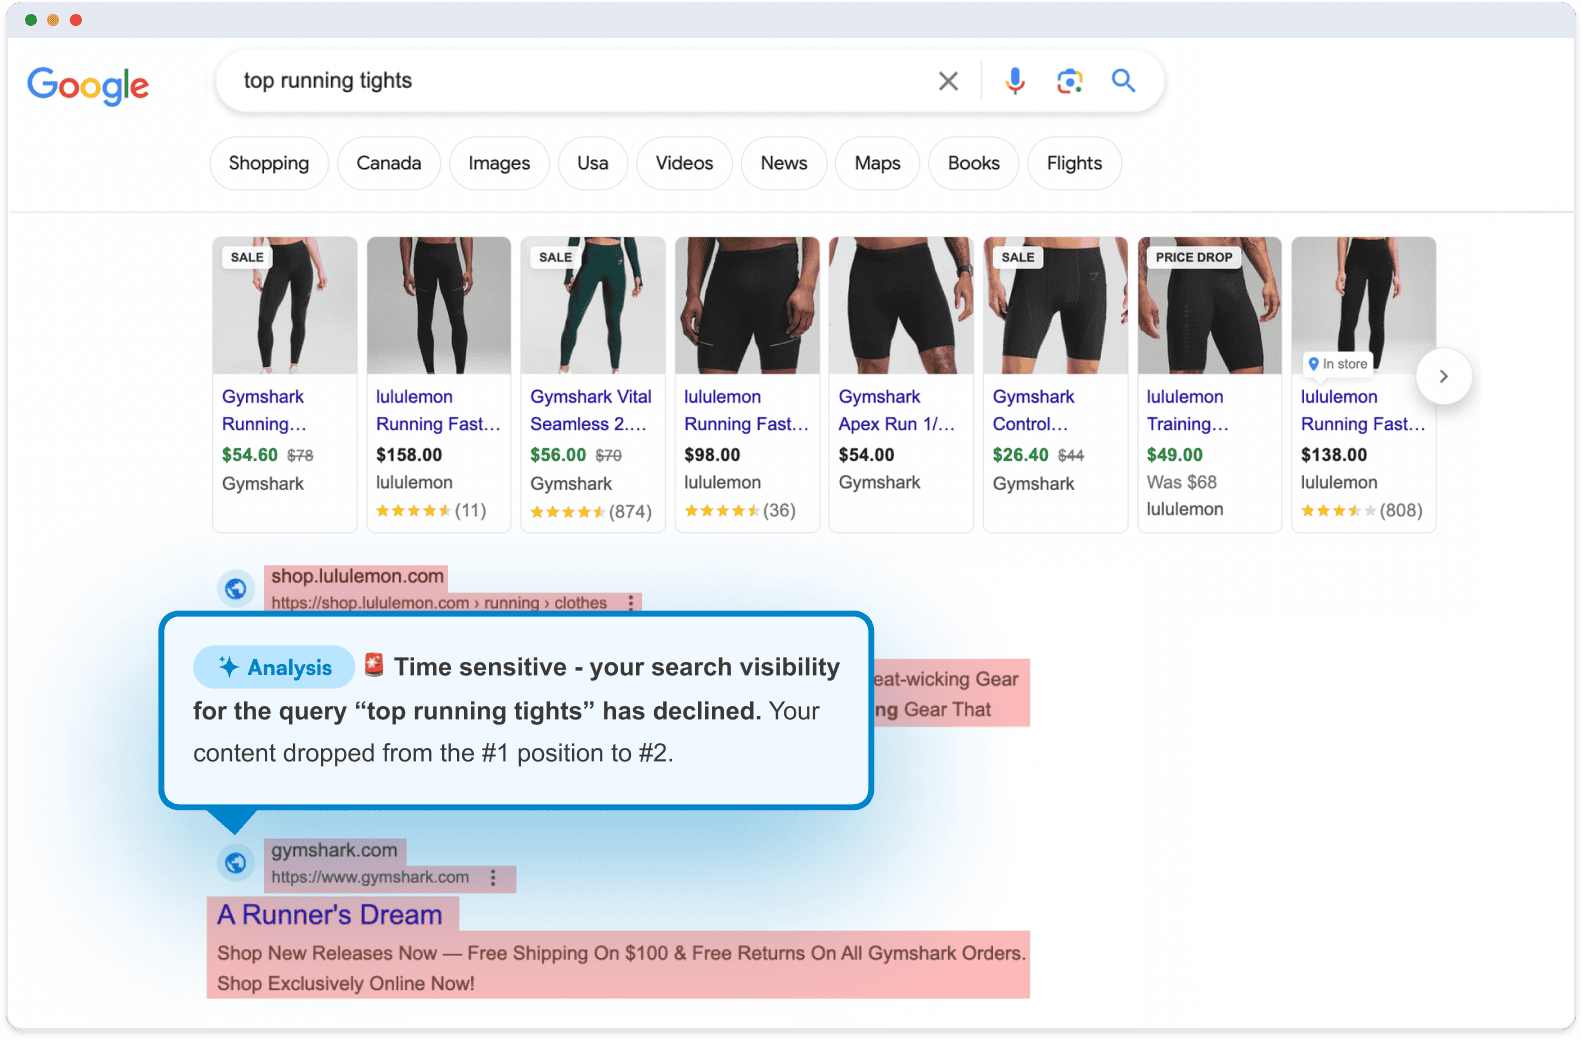Click Gymshark Vital Seamless 2… title link
This screenshot has height=1040, width=1582.
click(591, 410)
